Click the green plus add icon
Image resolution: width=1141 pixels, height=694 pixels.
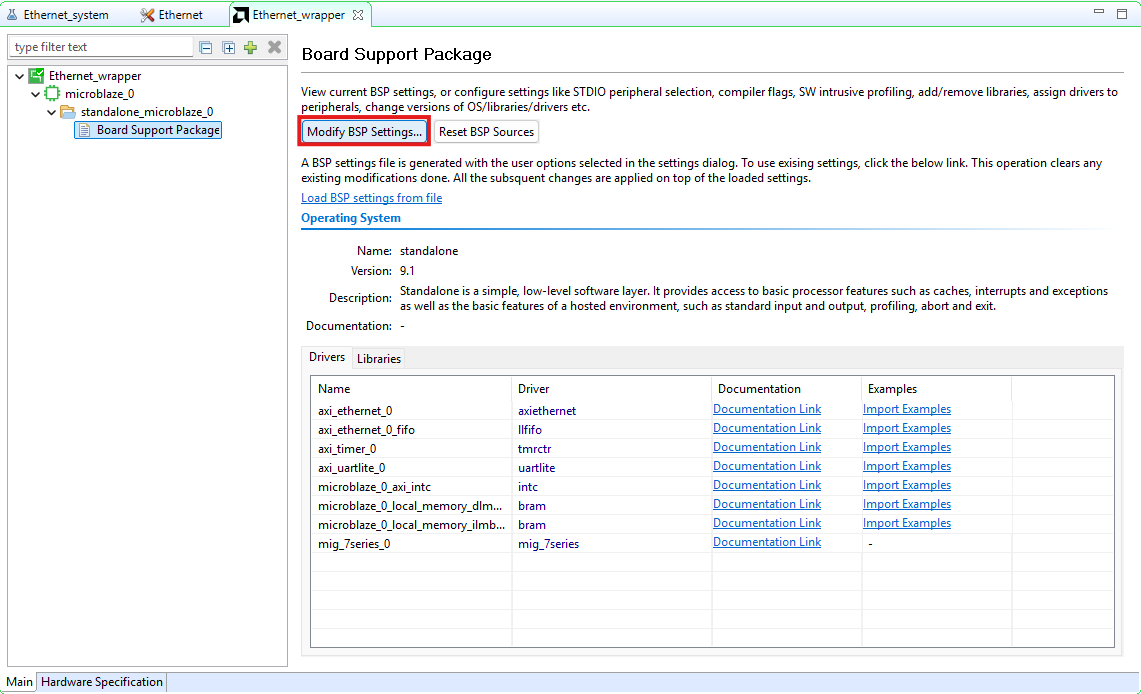click(250, 47)
